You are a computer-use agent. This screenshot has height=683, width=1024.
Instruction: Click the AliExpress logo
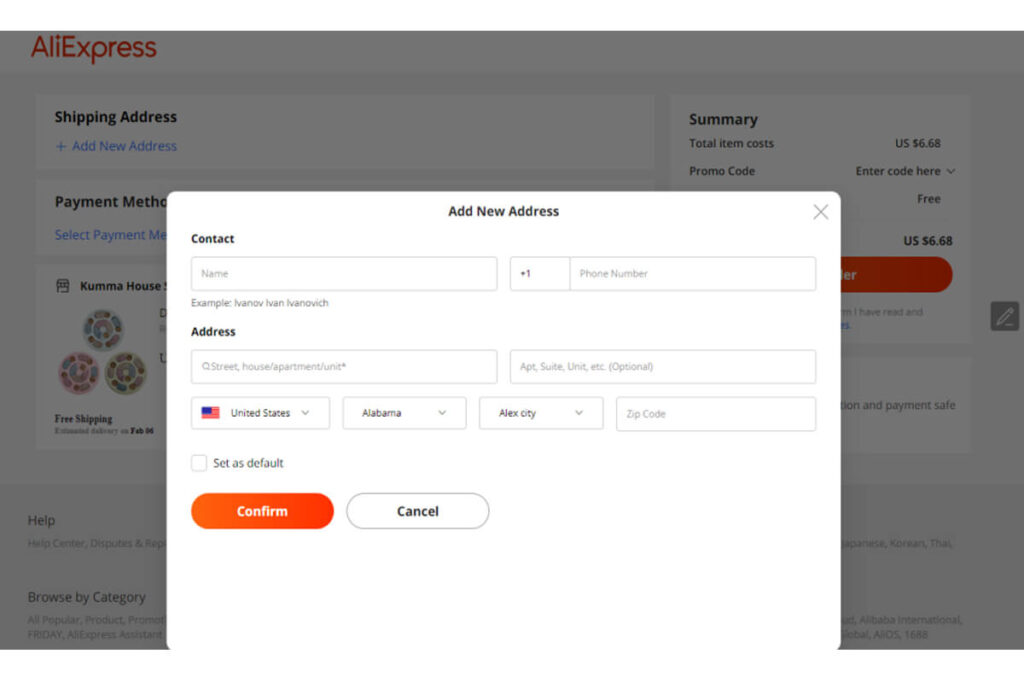pos(95,47)
